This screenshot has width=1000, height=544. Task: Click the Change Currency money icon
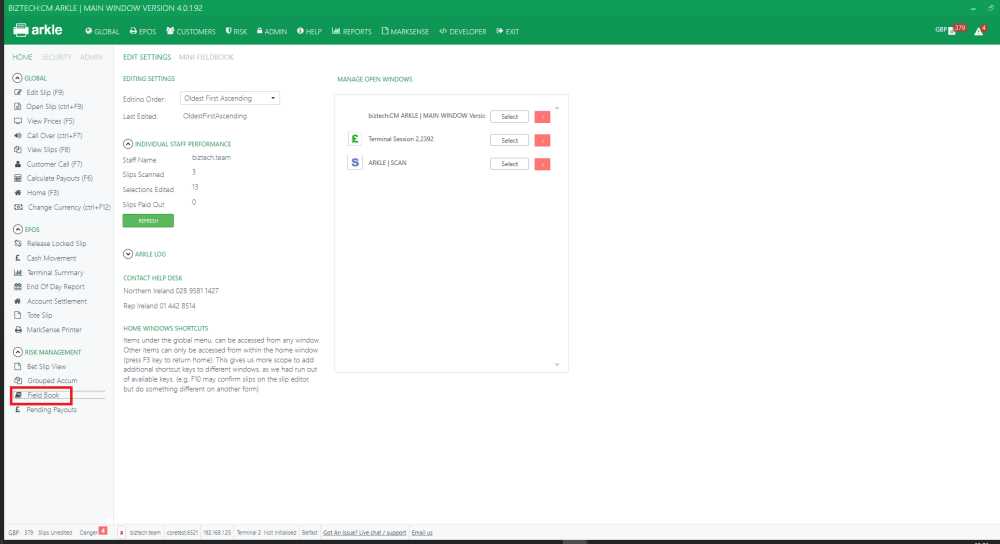coord(18,207)
